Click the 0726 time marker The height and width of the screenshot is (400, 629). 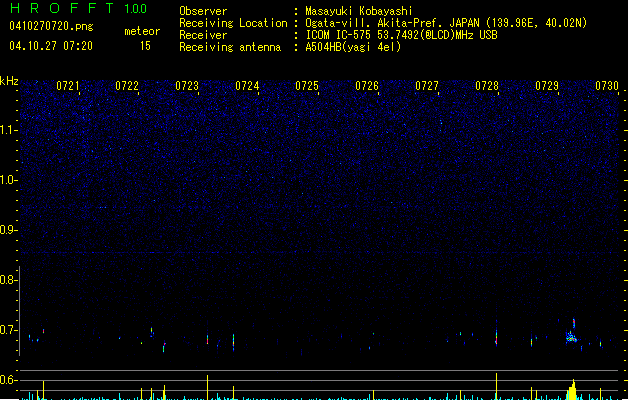(367, 86)
